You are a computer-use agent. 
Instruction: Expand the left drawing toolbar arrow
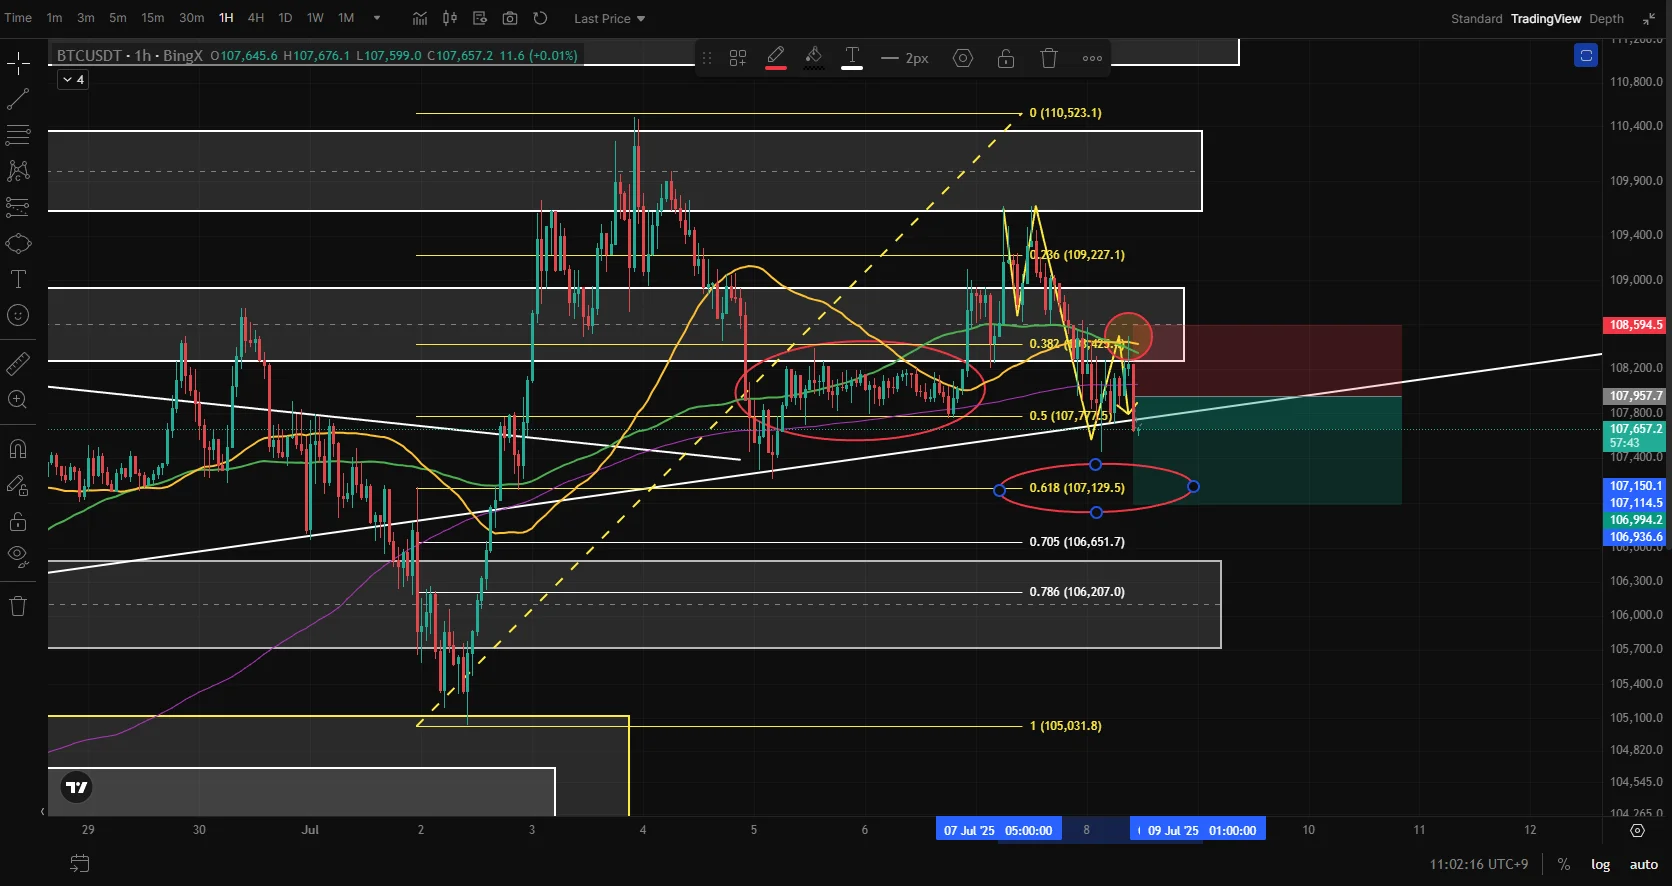click(x=42, y=811)
